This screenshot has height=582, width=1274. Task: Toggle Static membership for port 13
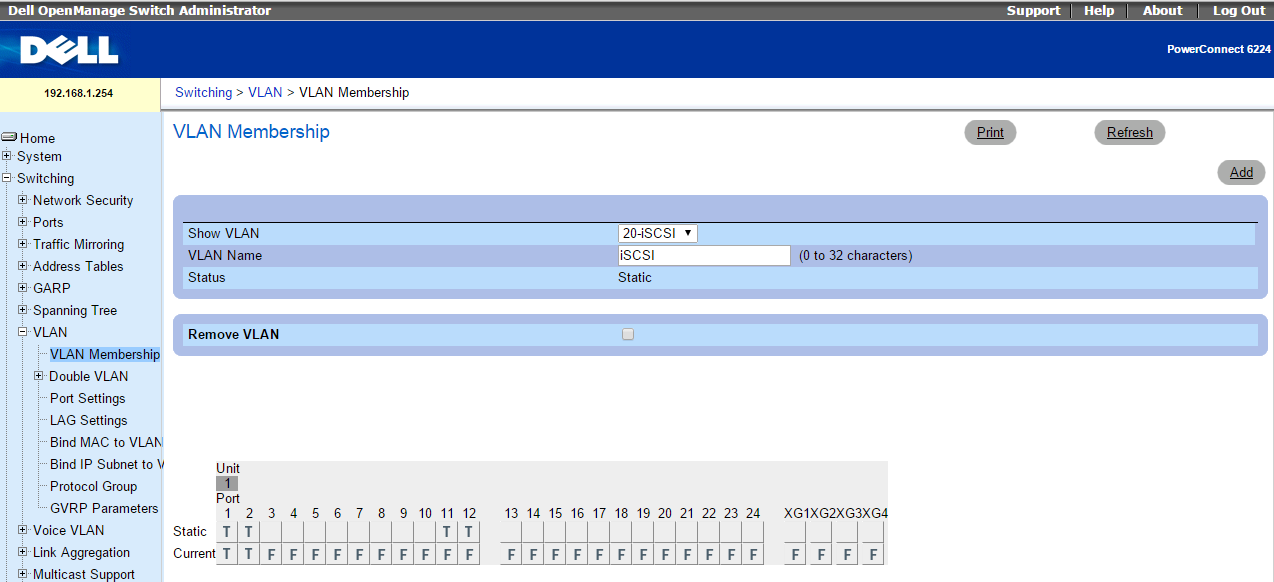point(511,531)
